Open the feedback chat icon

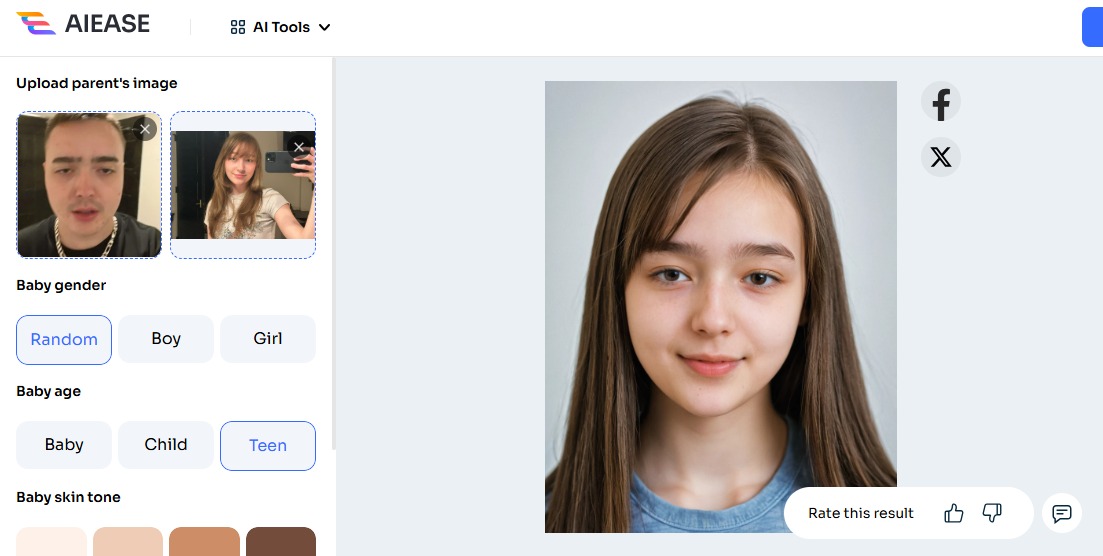[x=1061, y=513]
